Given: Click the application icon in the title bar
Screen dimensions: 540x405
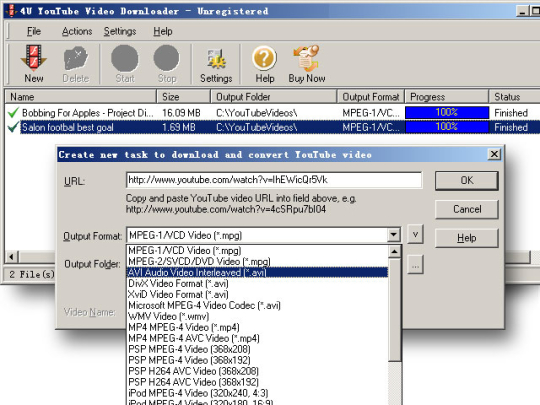Looking at the screenshot, I should (x=11, y=11).
